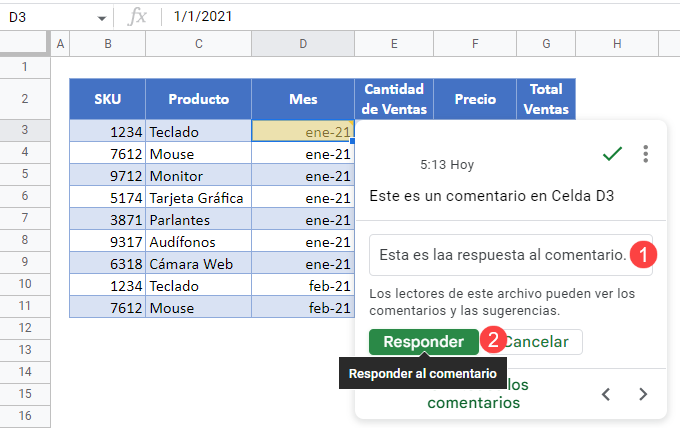680x428 pixels.
Task: Select column H header
Action: [617, 44]
